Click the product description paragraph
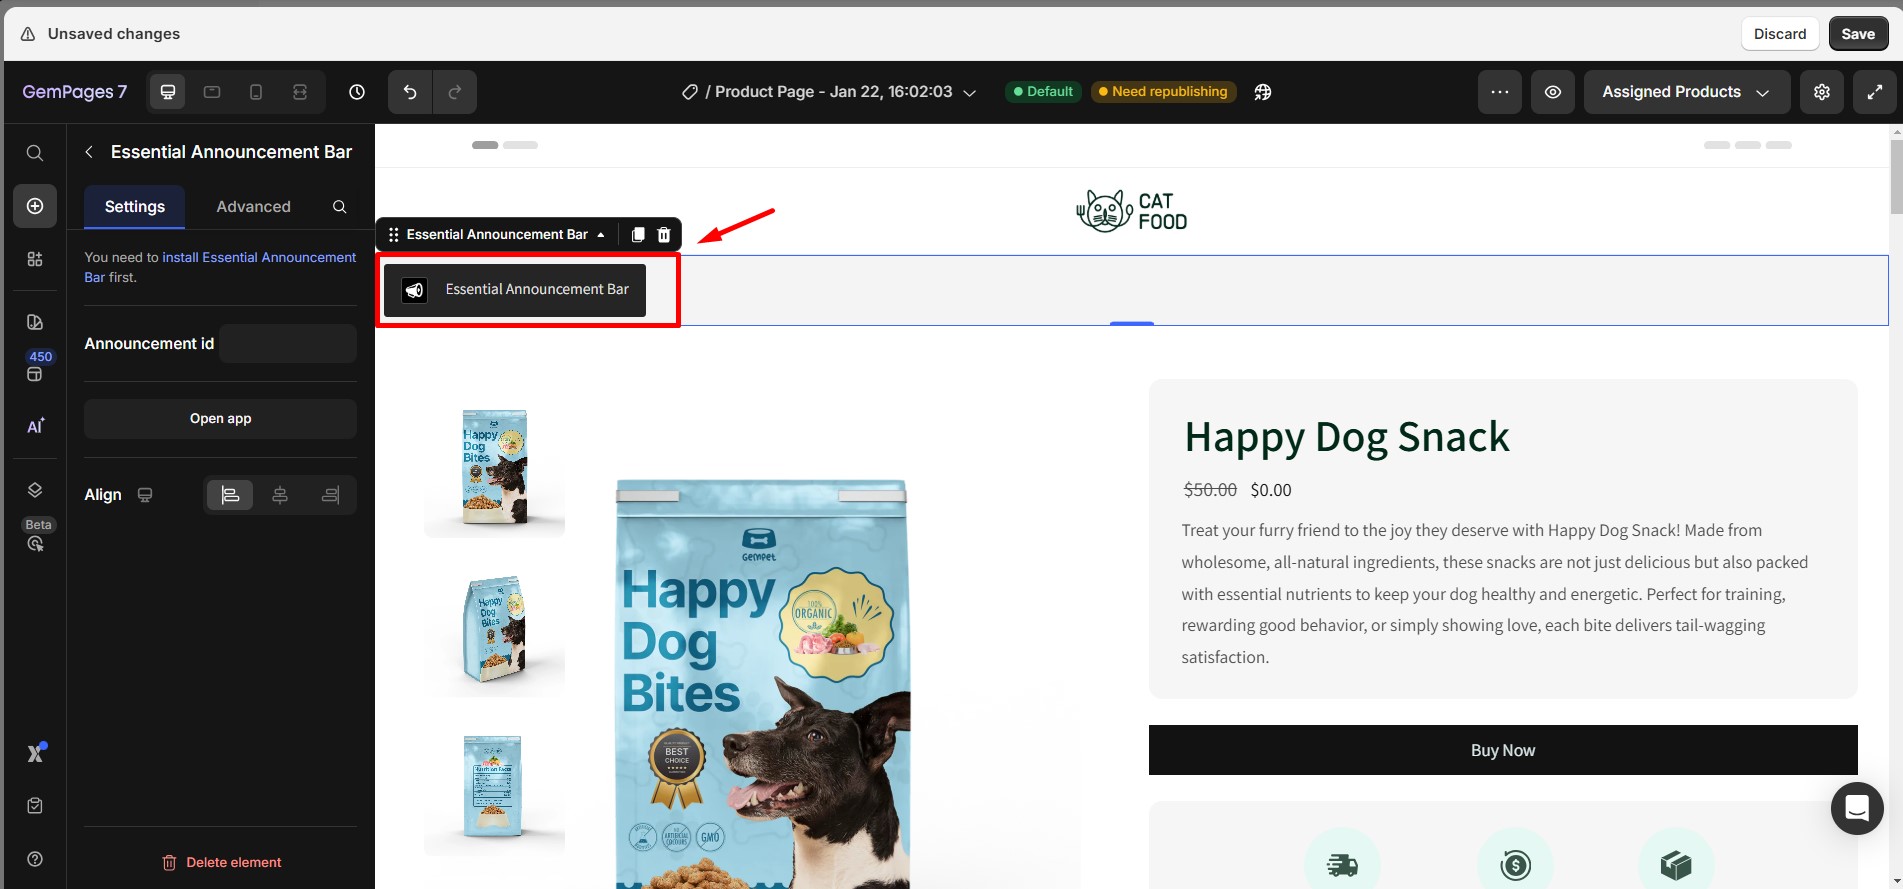 pyautogui.click(x=1495, y=594)
